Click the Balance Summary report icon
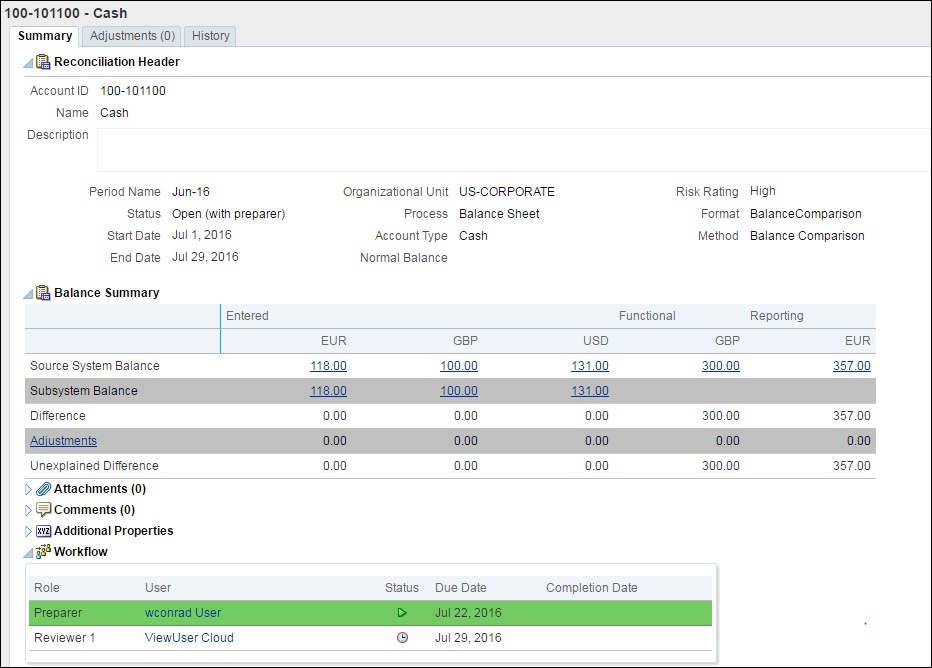 point(41,292)
